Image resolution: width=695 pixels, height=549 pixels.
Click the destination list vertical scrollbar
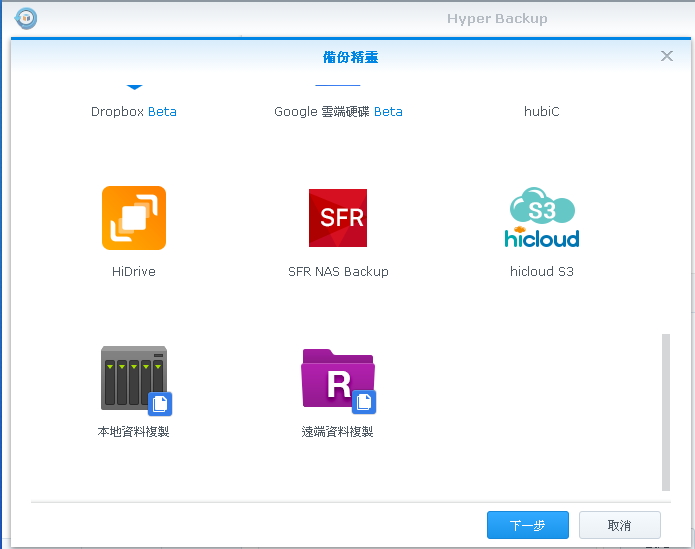(x=666, y=413)
